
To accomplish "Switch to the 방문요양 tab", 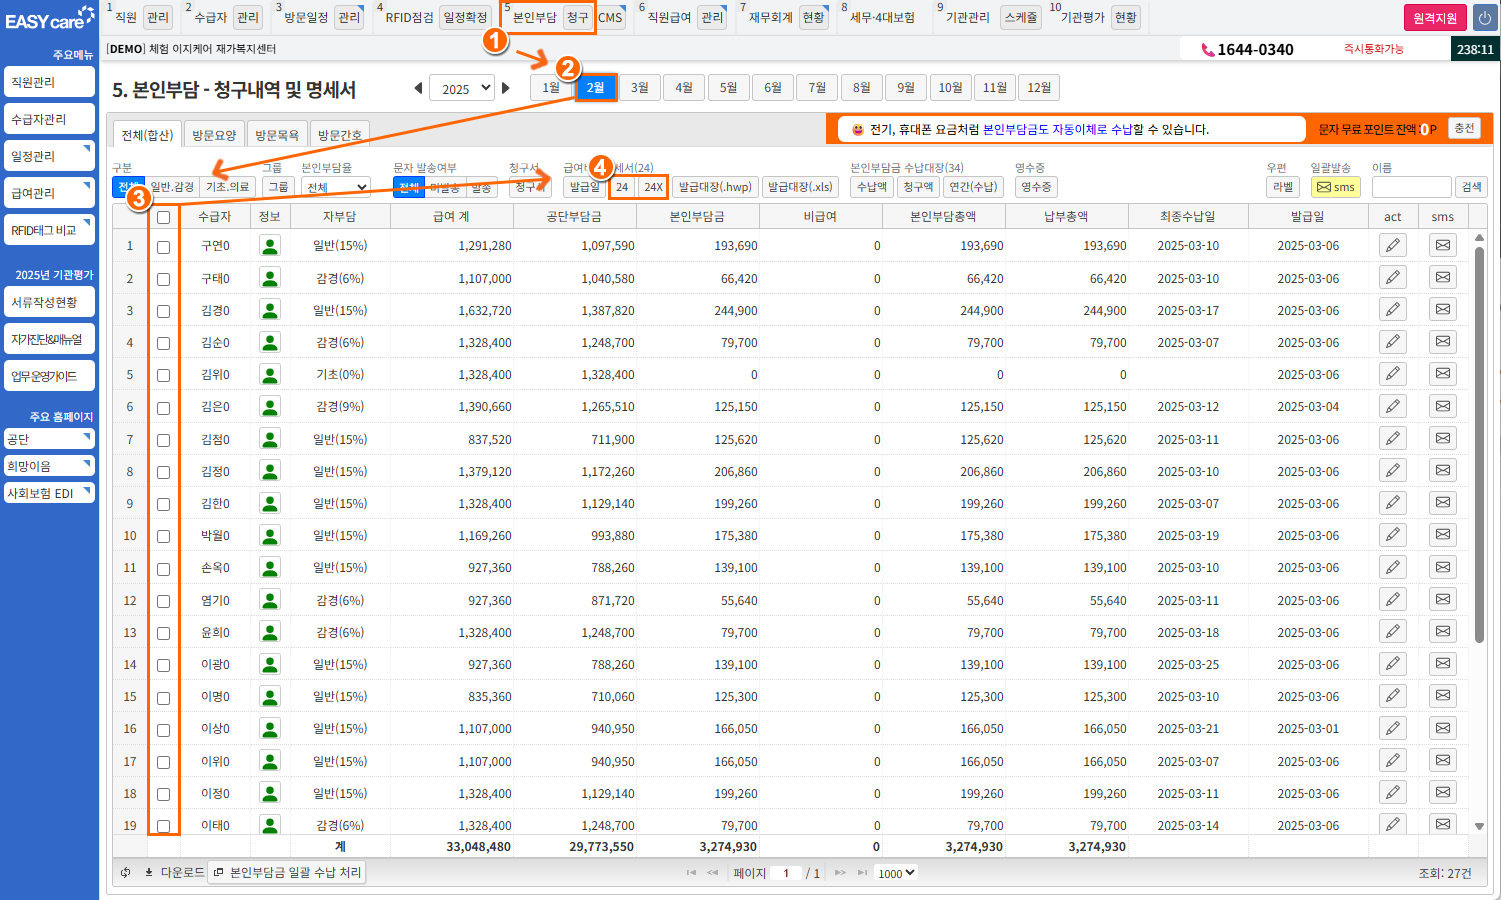I will (x=214, y=135).
